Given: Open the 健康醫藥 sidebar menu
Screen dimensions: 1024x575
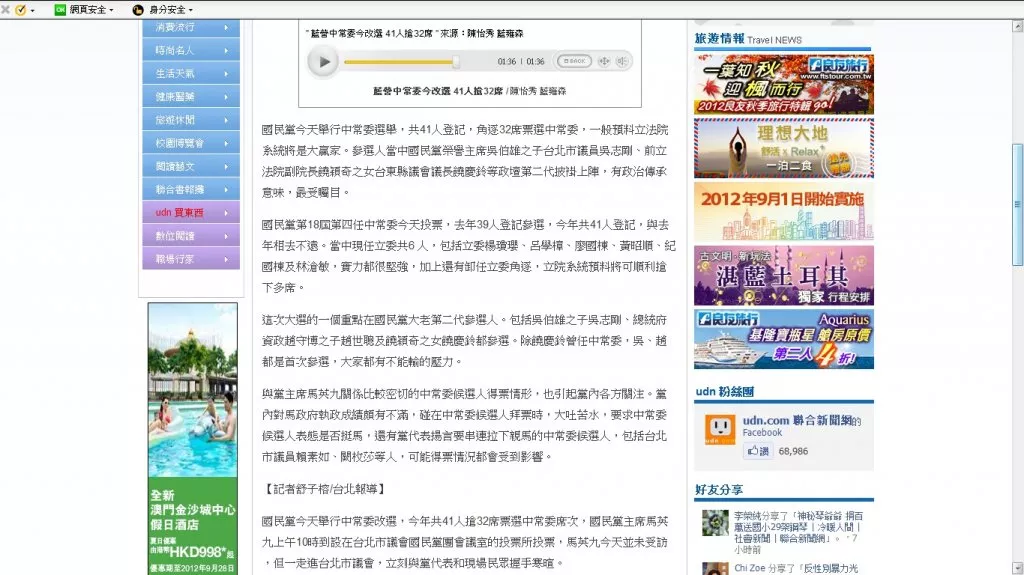Looking at the screenshot, I should tap(191, 97).
